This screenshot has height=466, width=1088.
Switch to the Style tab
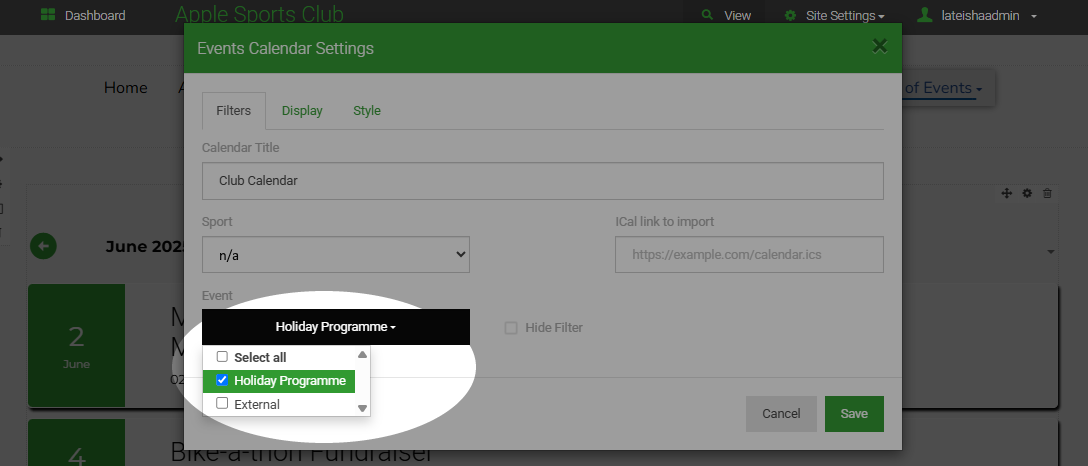click(x=367, y=111)
